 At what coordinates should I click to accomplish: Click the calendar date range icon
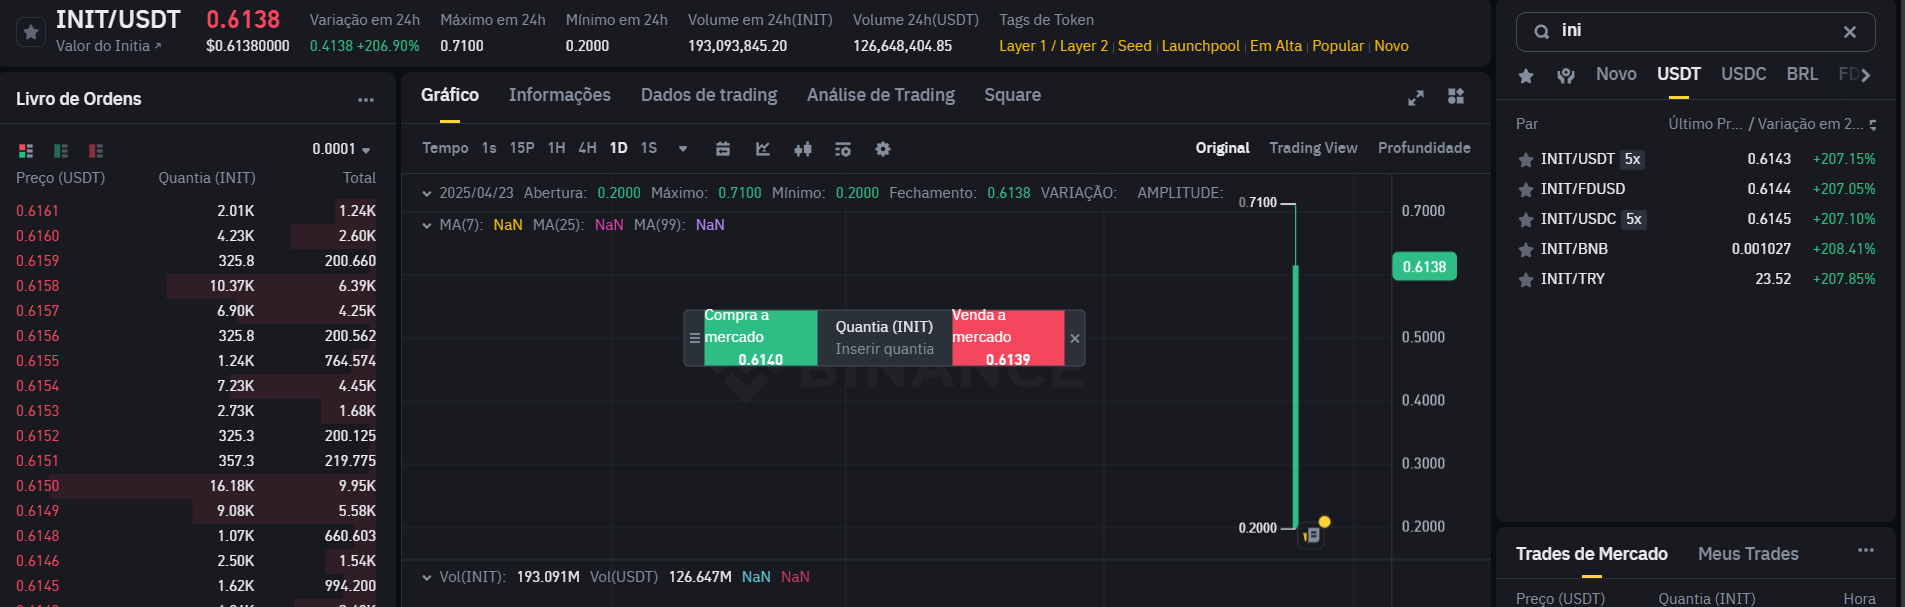(x=723, y=149)
